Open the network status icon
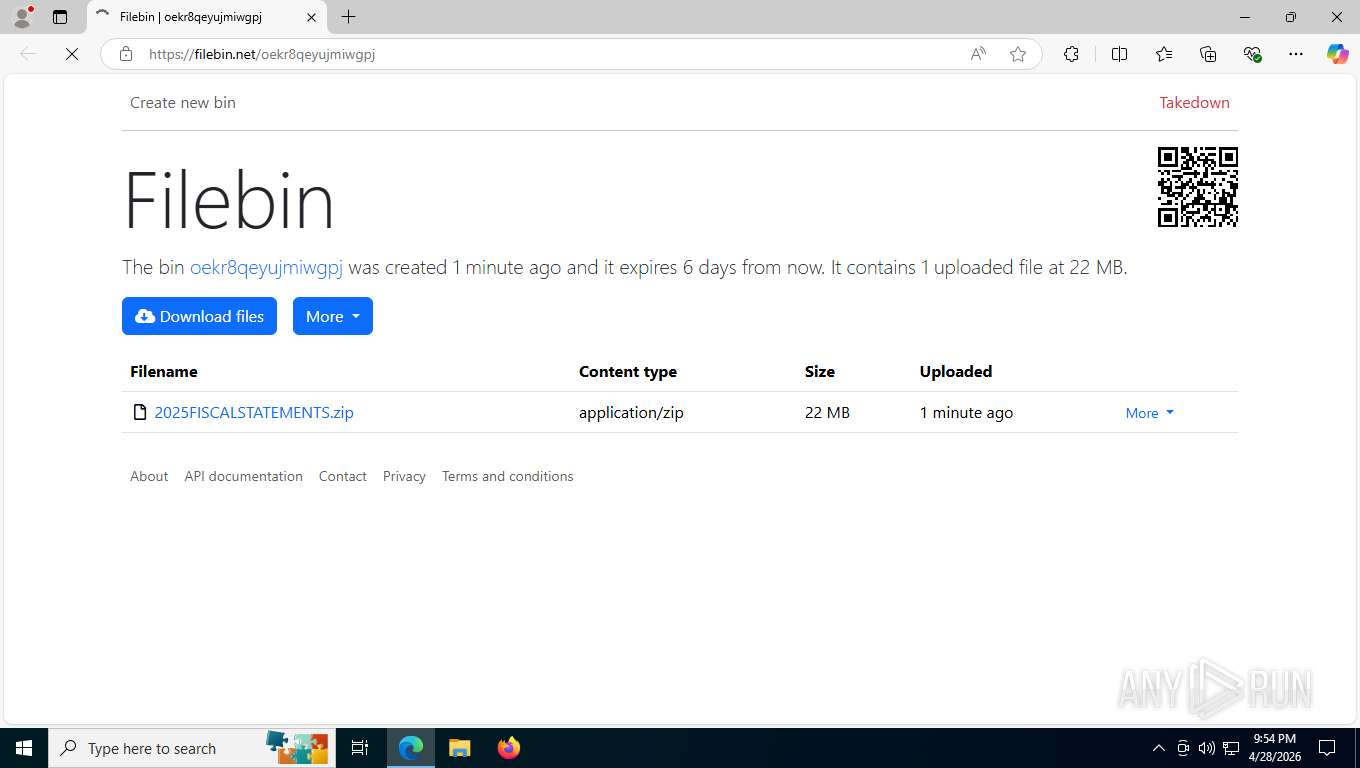The width and height of the screenshot is (1360, 768). (1231, 748)
